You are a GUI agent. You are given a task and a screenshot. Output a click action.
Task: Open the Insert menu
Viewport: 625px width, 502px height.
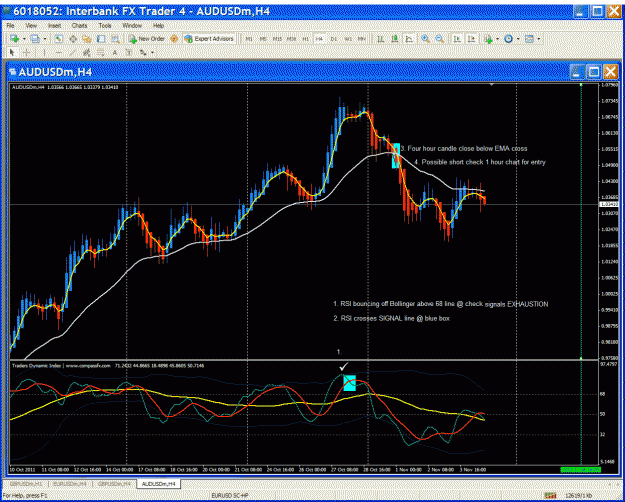point(55,26)
